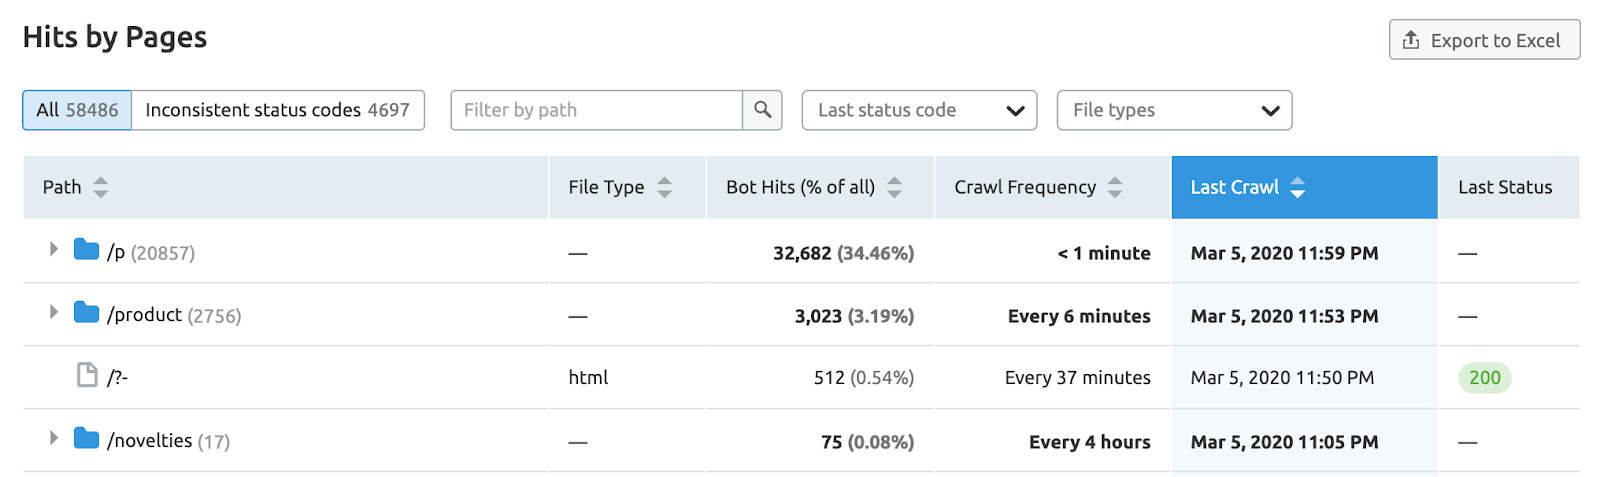Click the 200 status badge
This screenshot has height=477, width=1600.
(1484, 378)
